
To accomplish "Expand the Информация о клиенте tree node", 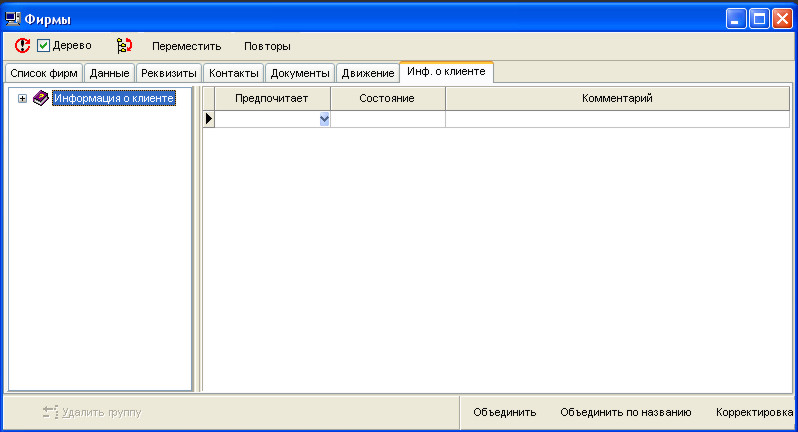I will (22, 98).
